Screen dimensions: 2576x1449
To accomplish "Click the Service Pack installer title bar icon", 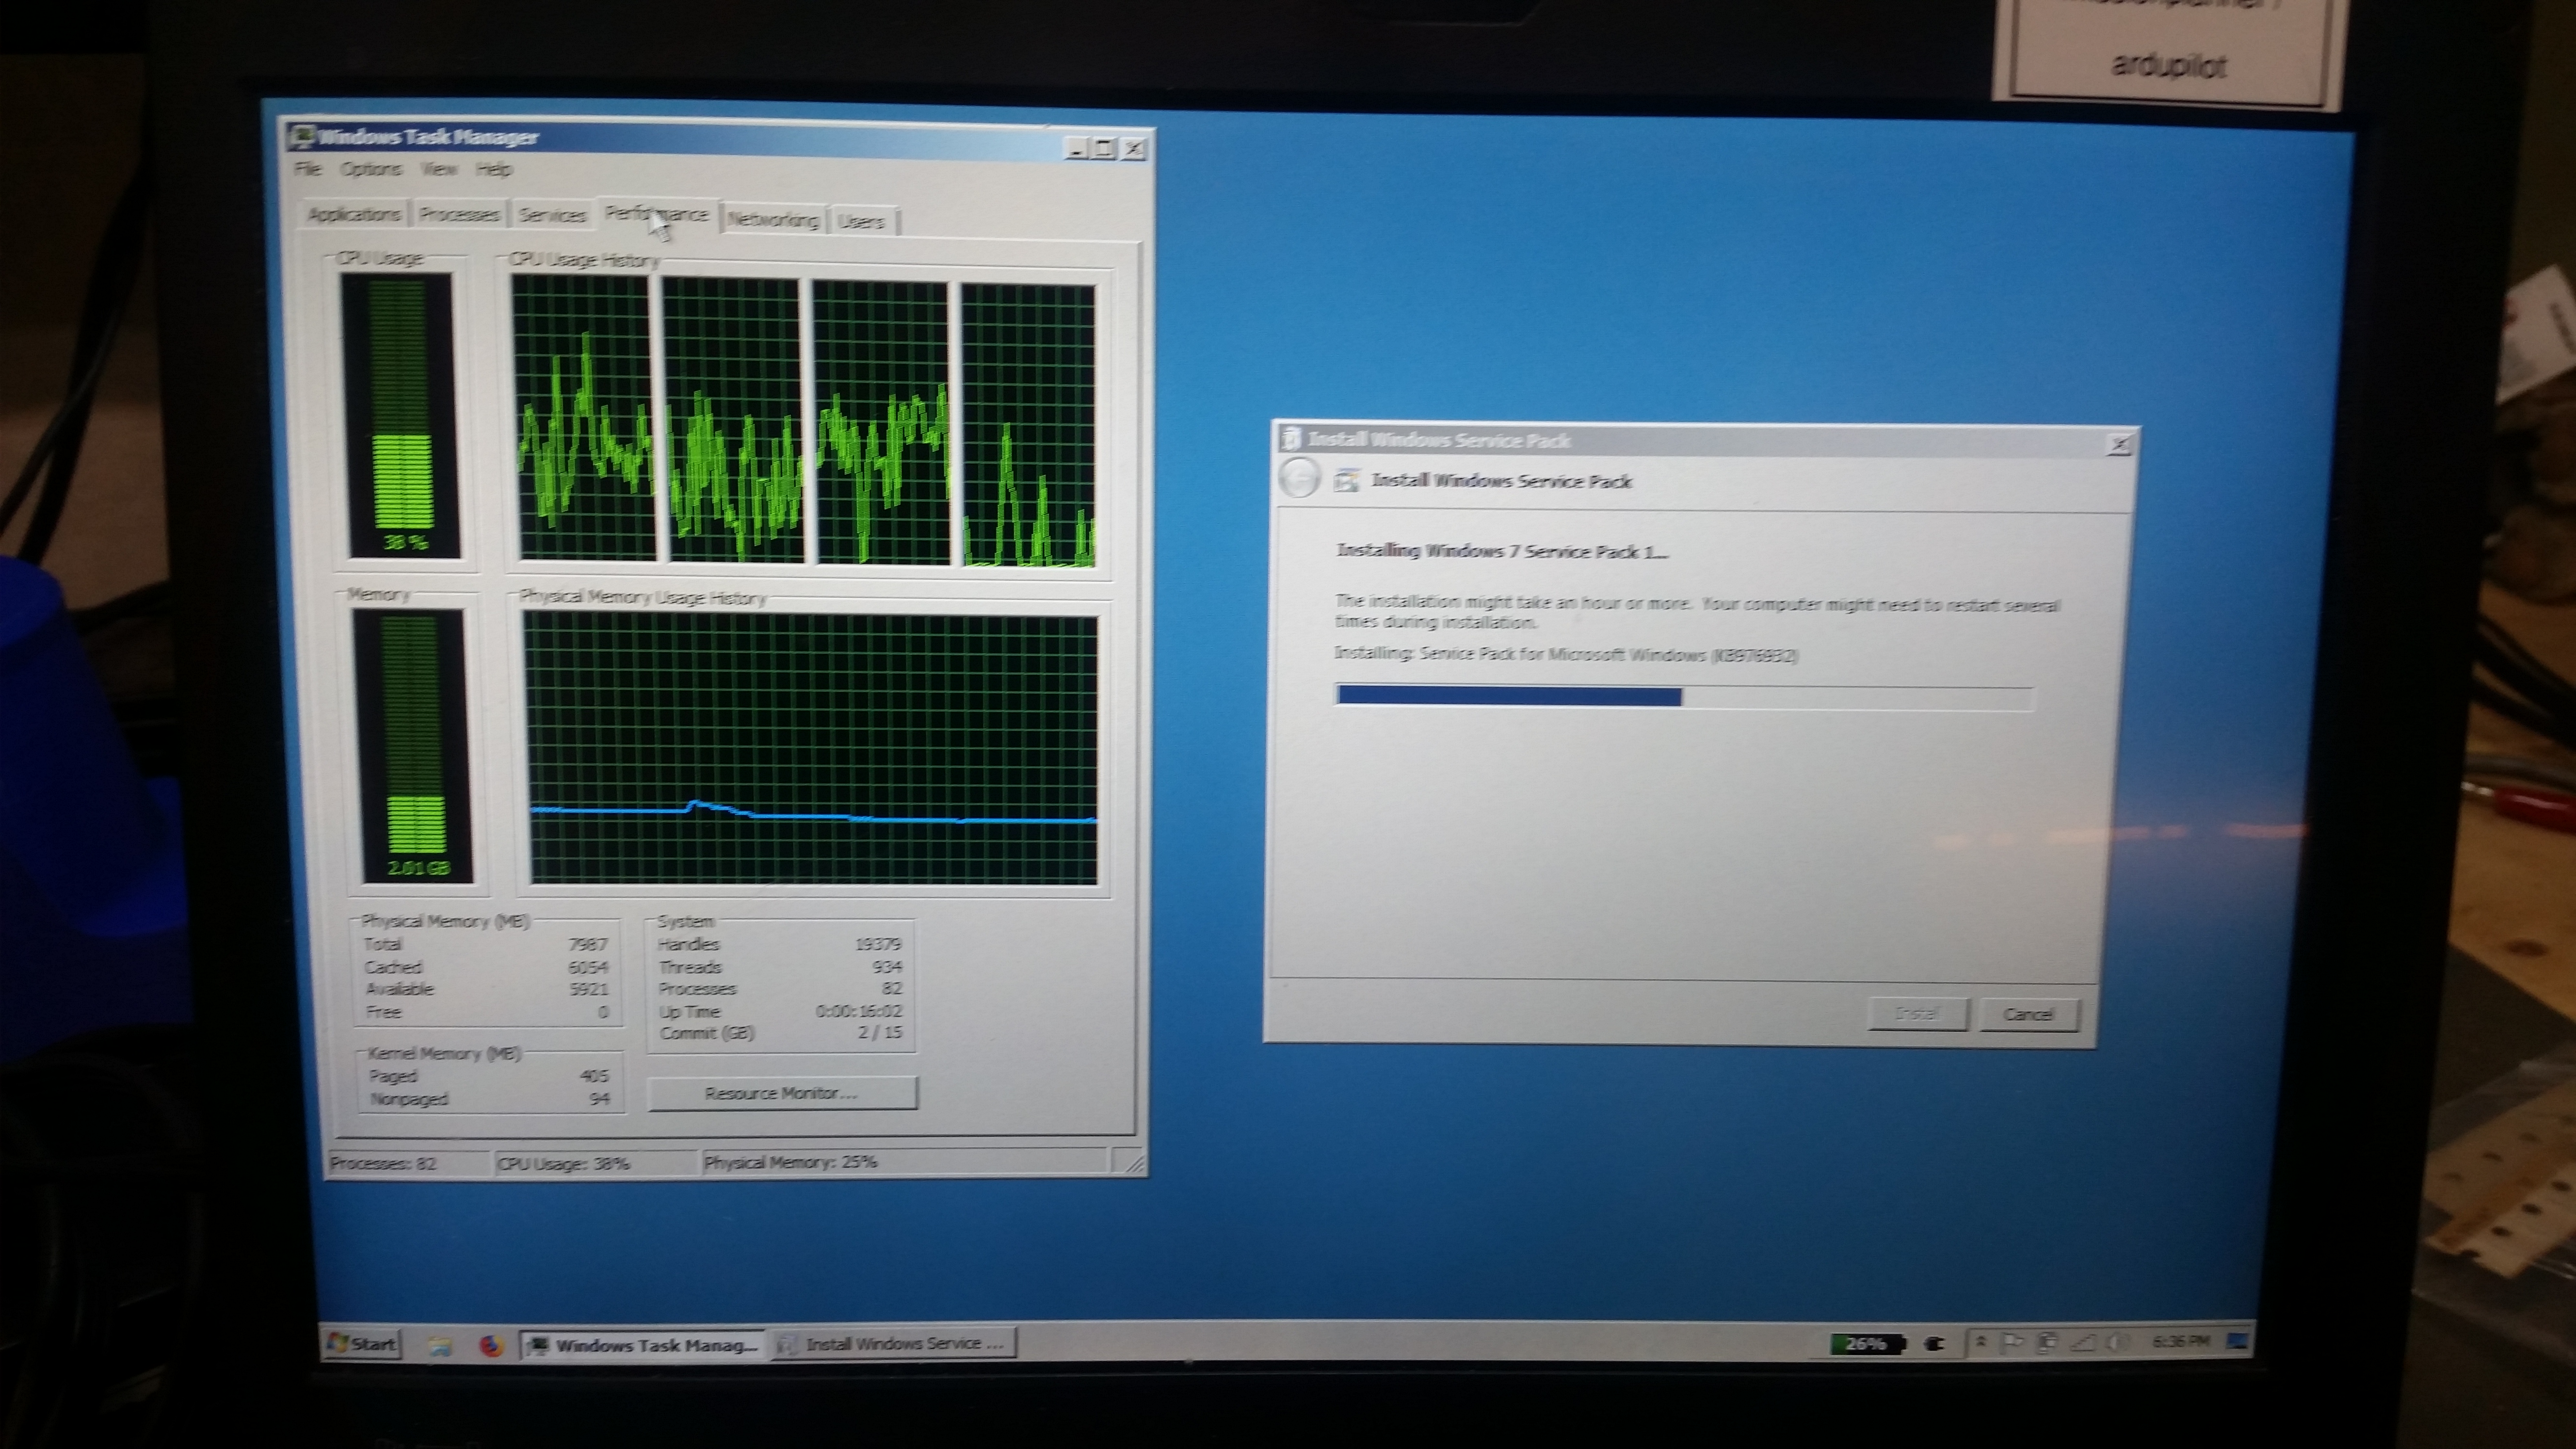I will [x=1291, y=438].
